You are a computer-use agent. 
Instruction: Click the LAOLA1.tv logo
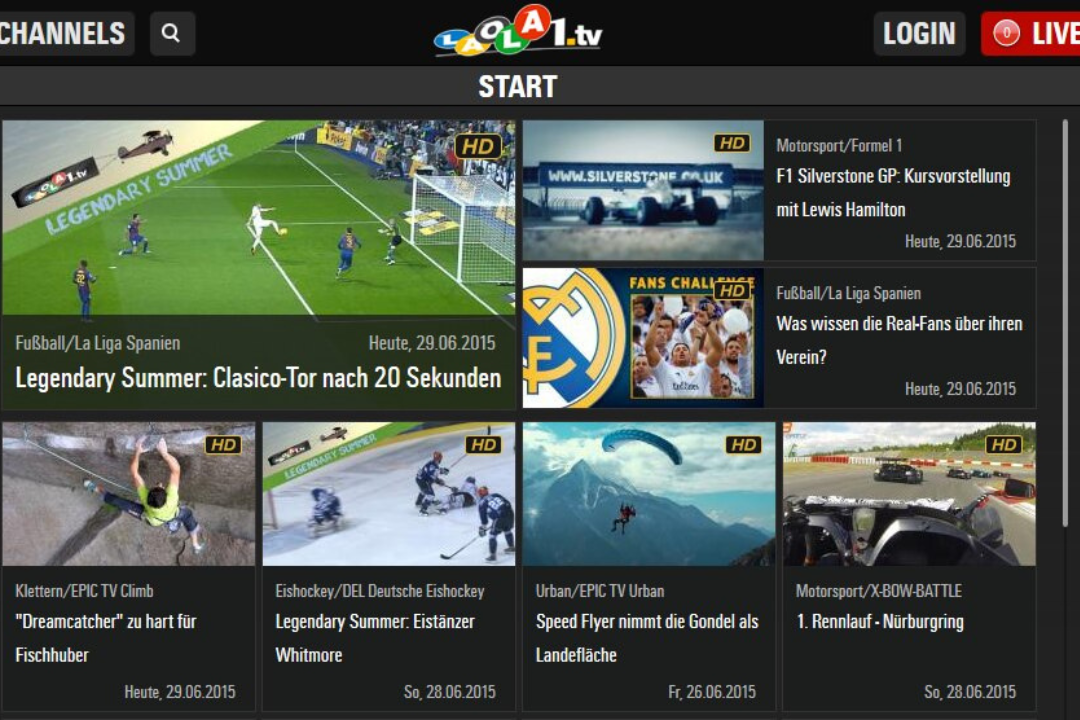tap(517, 33)
